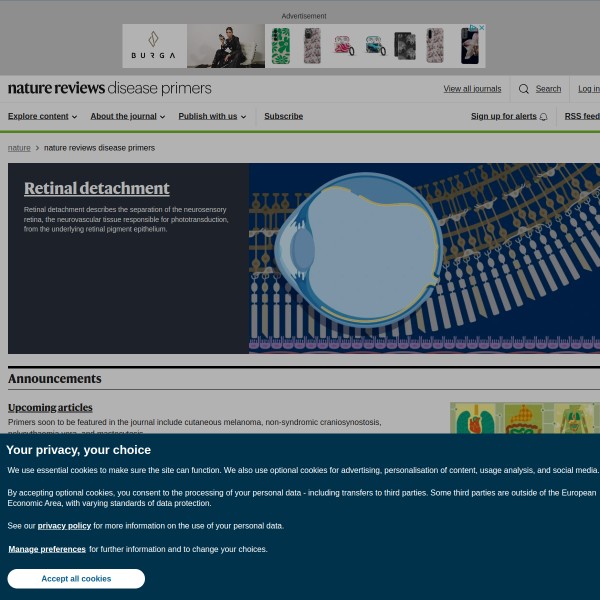
Task: Click the retinal detachment eye illustration
Action: 424,258
